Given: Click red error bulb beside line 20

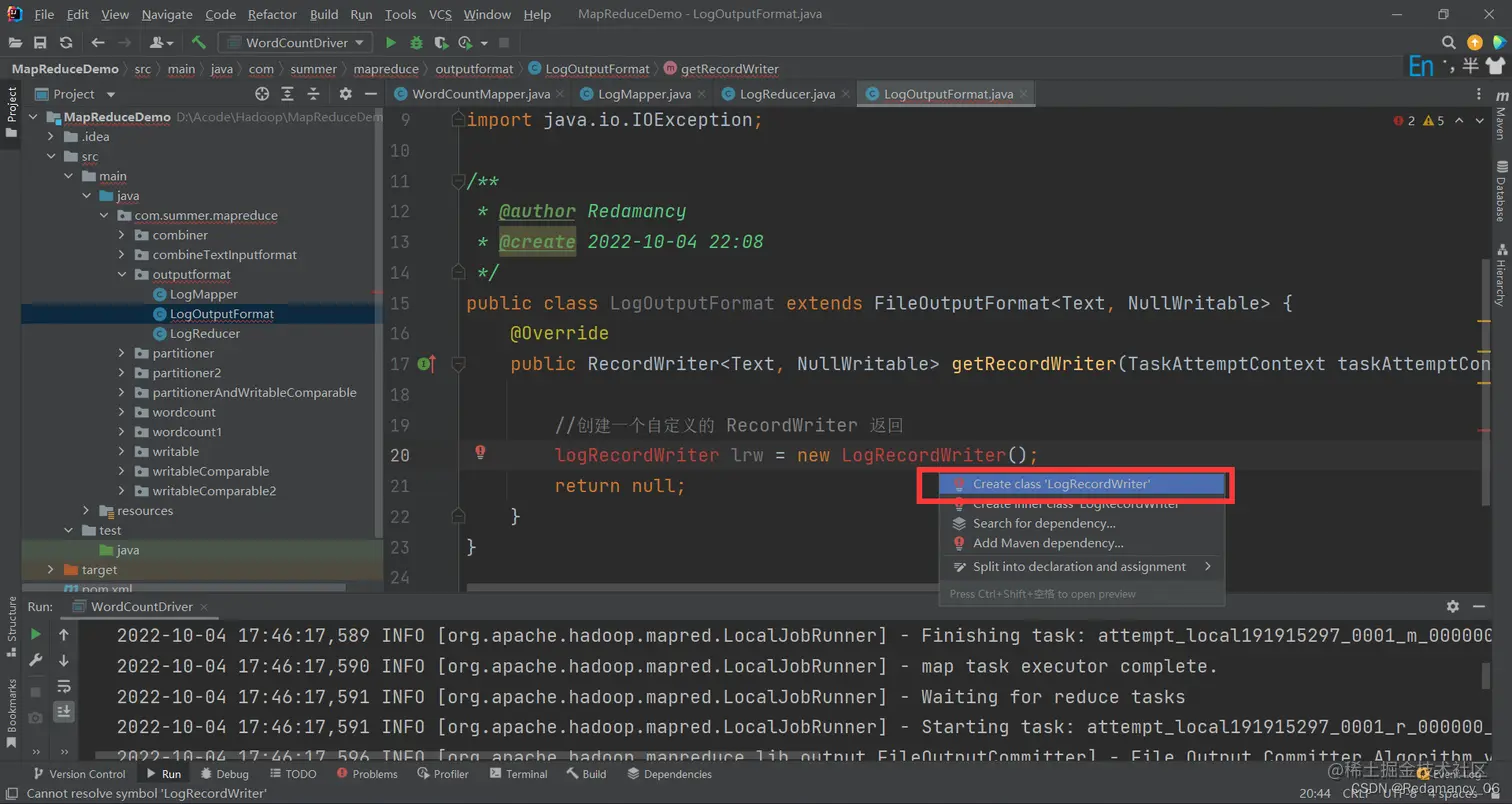Looking at the screenshot, I should point(480,453).
